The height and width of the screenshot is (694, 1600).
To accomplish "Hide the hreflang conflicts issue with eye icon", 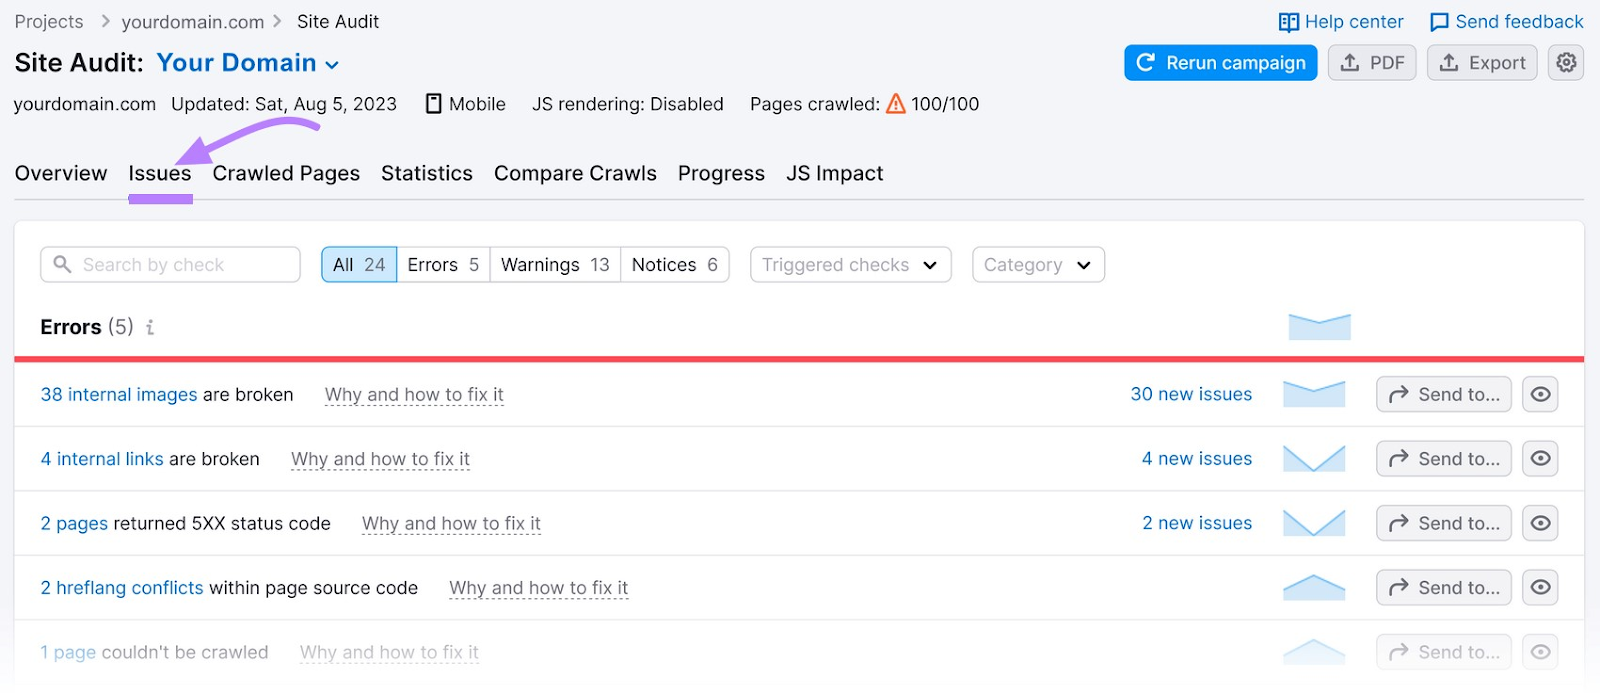I will [1540, 587].
